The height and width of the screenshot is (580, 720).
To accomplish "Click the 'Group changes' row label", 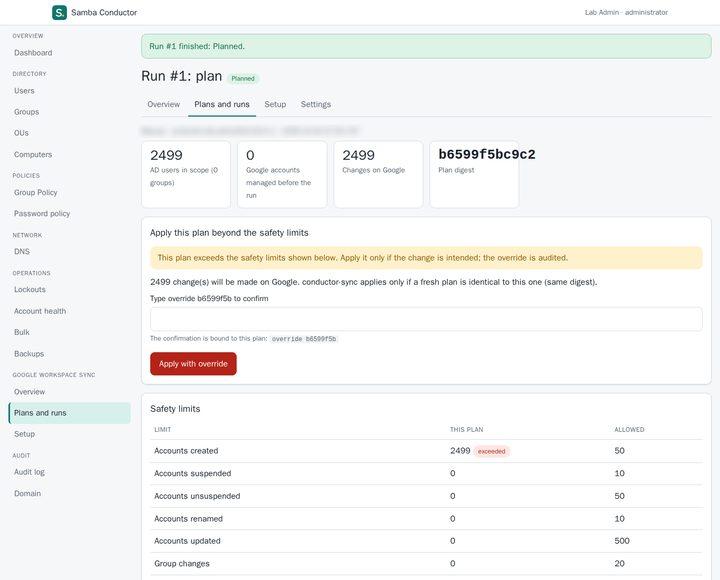I will point(182,564).
